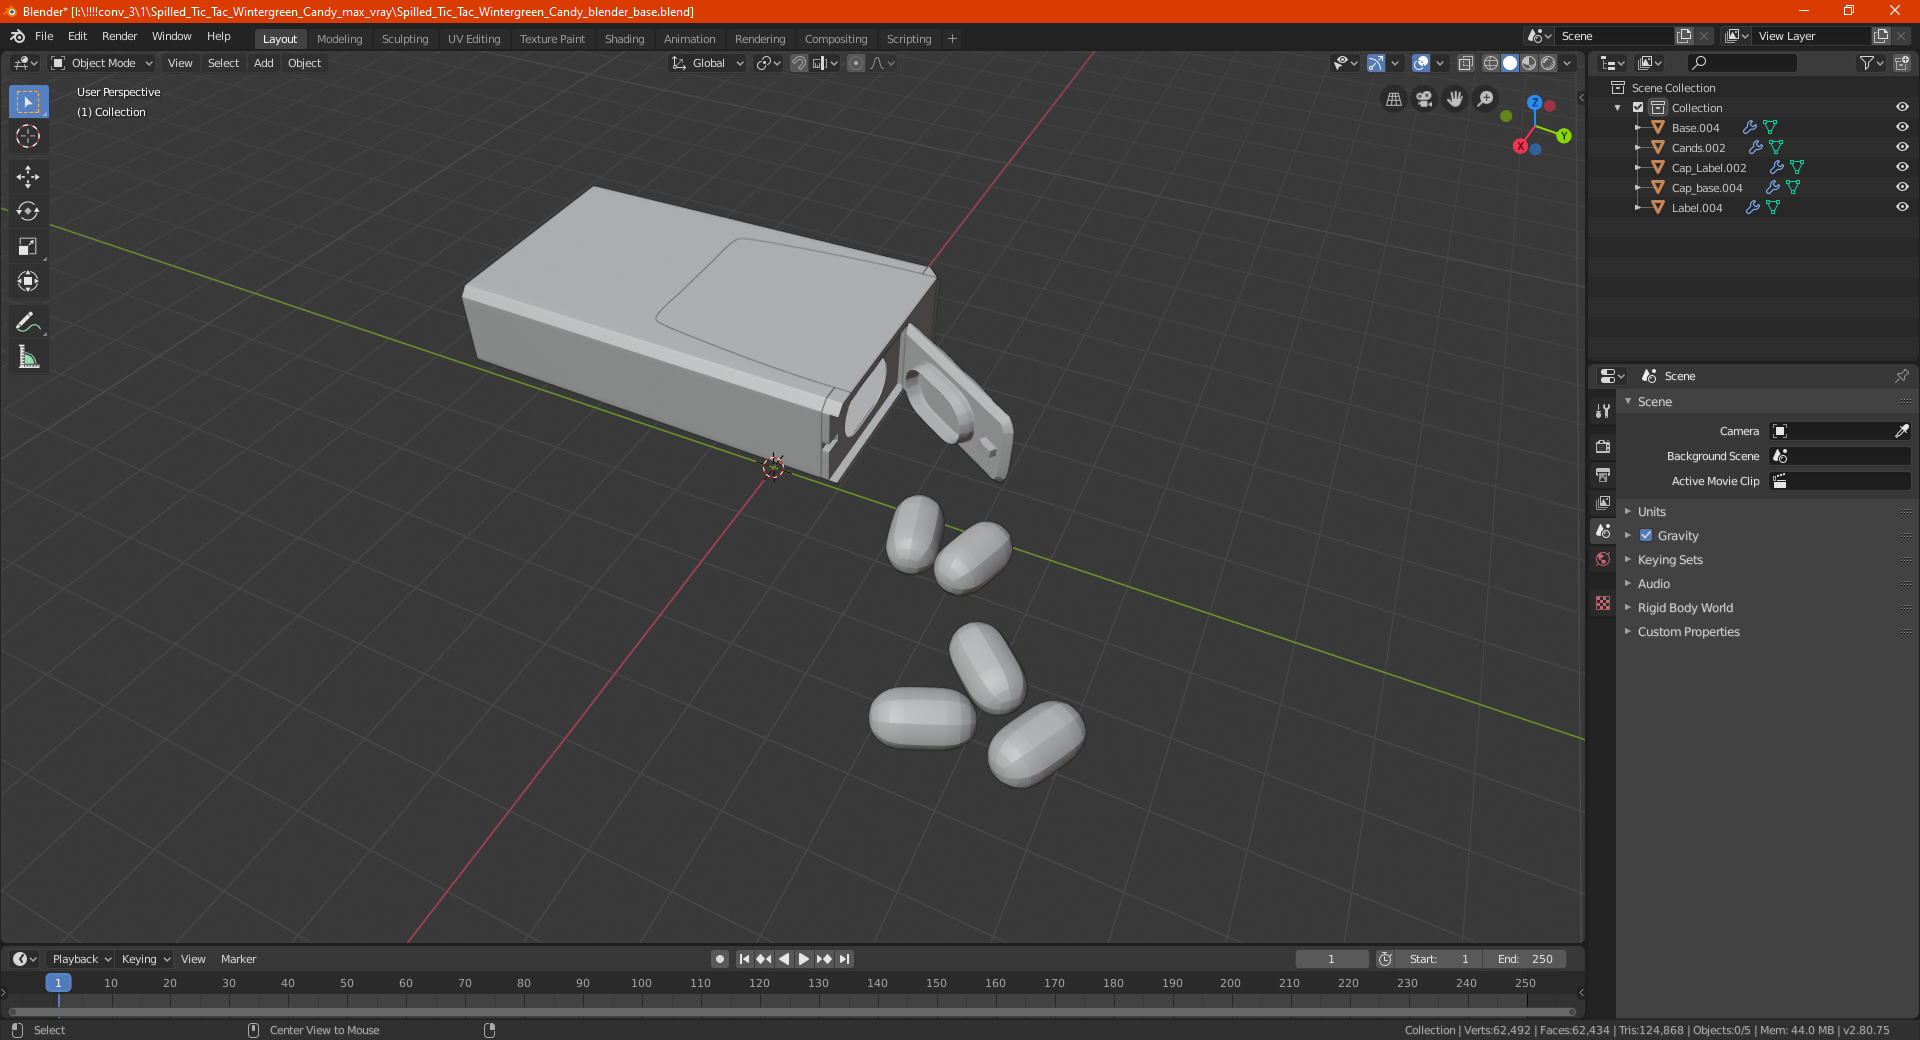
Task: Toggle X-ray display in viewport header
Action: (x=1465, y=63)
